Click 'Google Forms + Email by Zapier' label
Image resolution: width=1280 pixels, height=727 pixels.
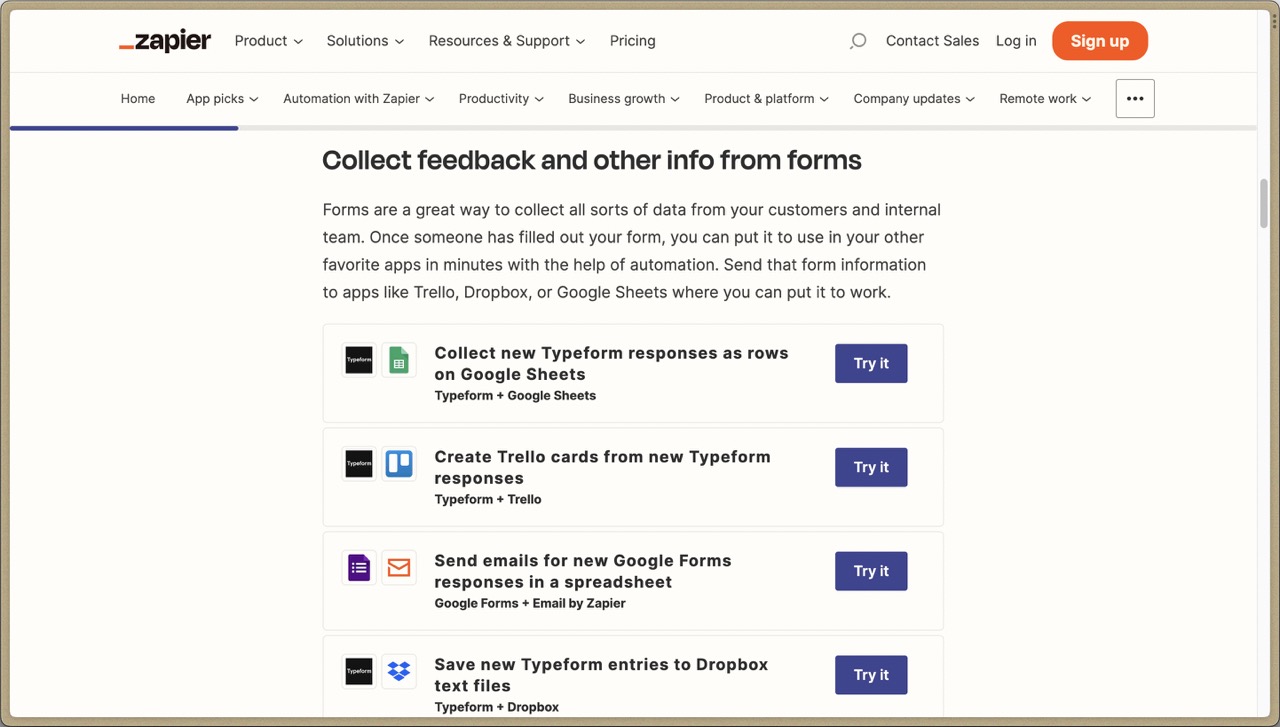530,604
